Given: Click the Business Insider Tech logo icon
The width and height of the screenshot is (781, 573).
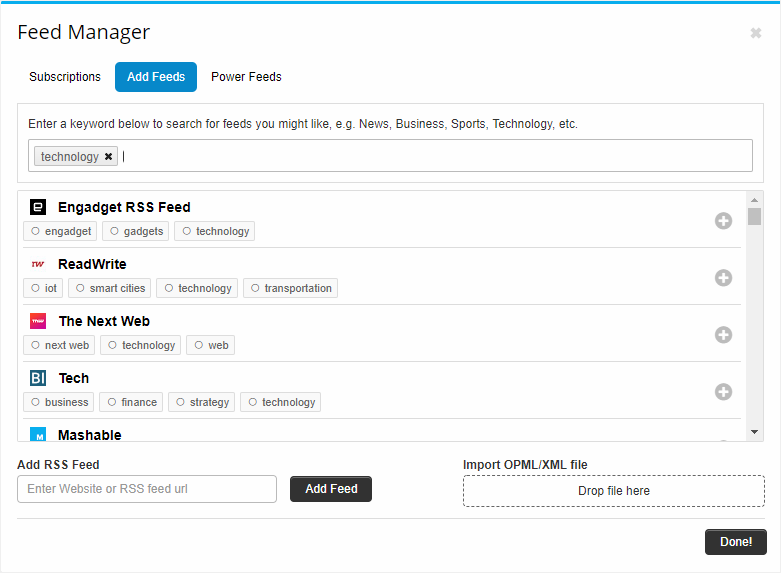Looking at the screenshot, I should pyautogui.click(x=38, y=378).
